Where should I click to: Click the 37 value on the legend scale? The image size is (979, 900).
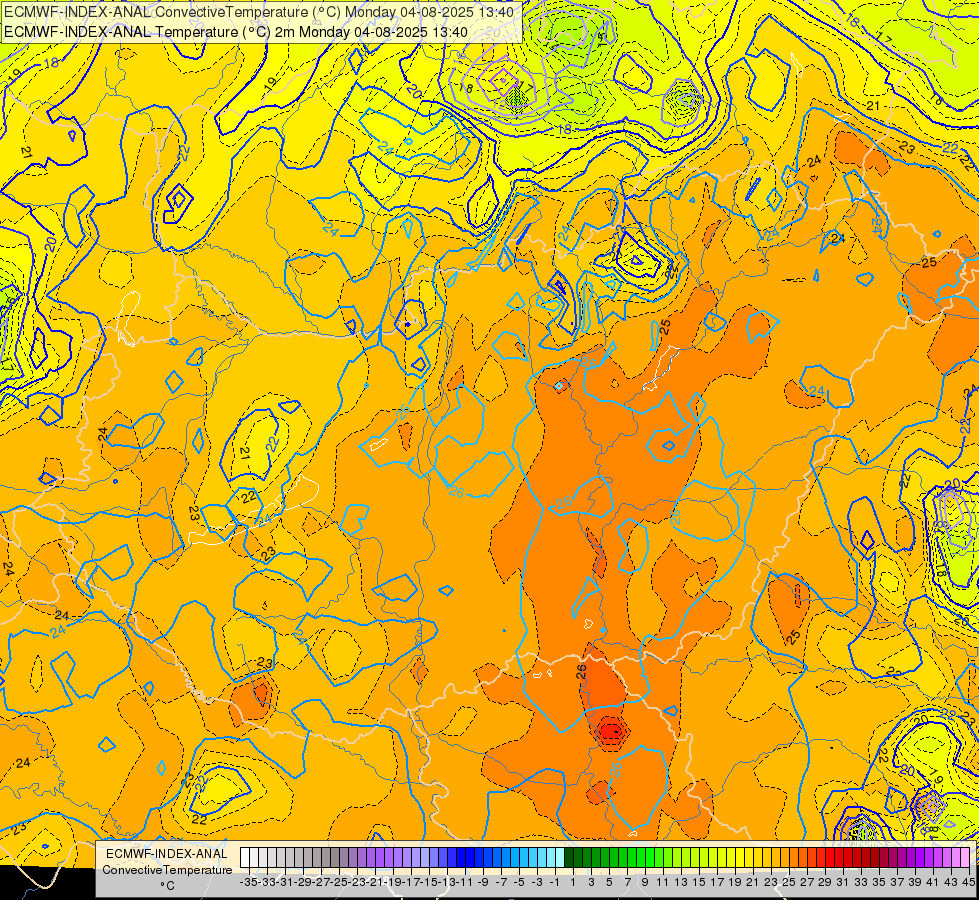pos(897,882)
